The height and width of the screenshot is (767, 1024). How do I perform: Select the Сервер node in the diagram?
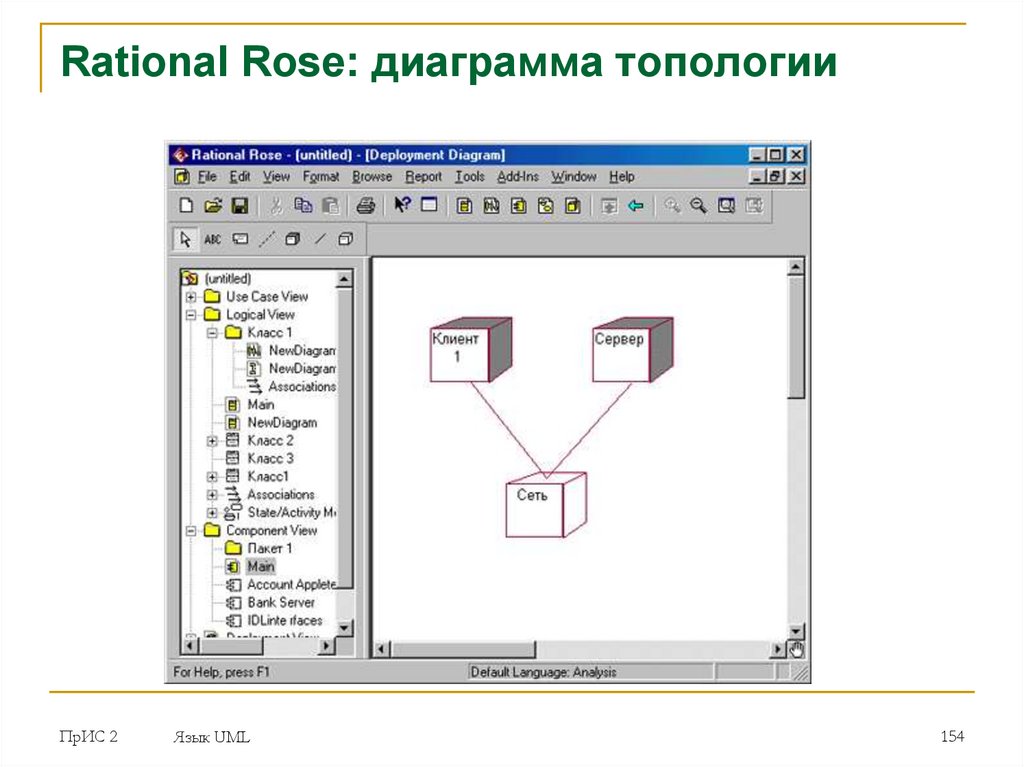[632, 350]
